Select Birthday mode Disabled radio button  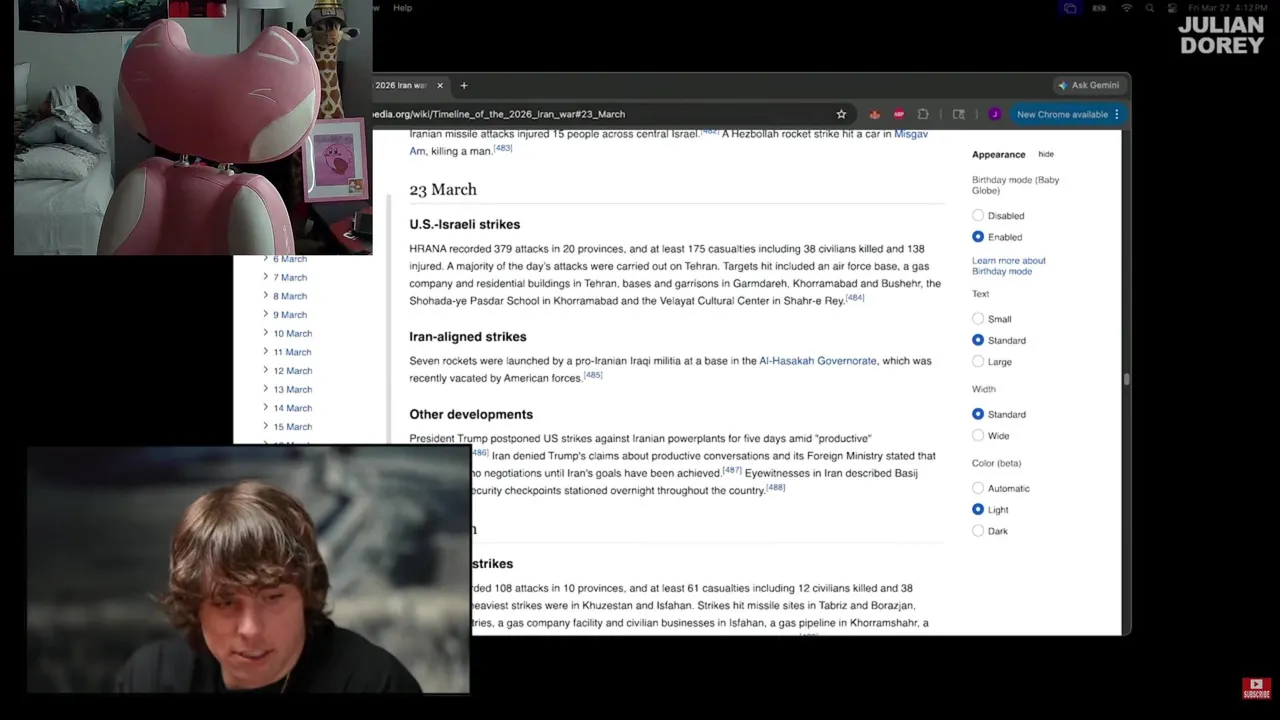[x=978, y=216]
